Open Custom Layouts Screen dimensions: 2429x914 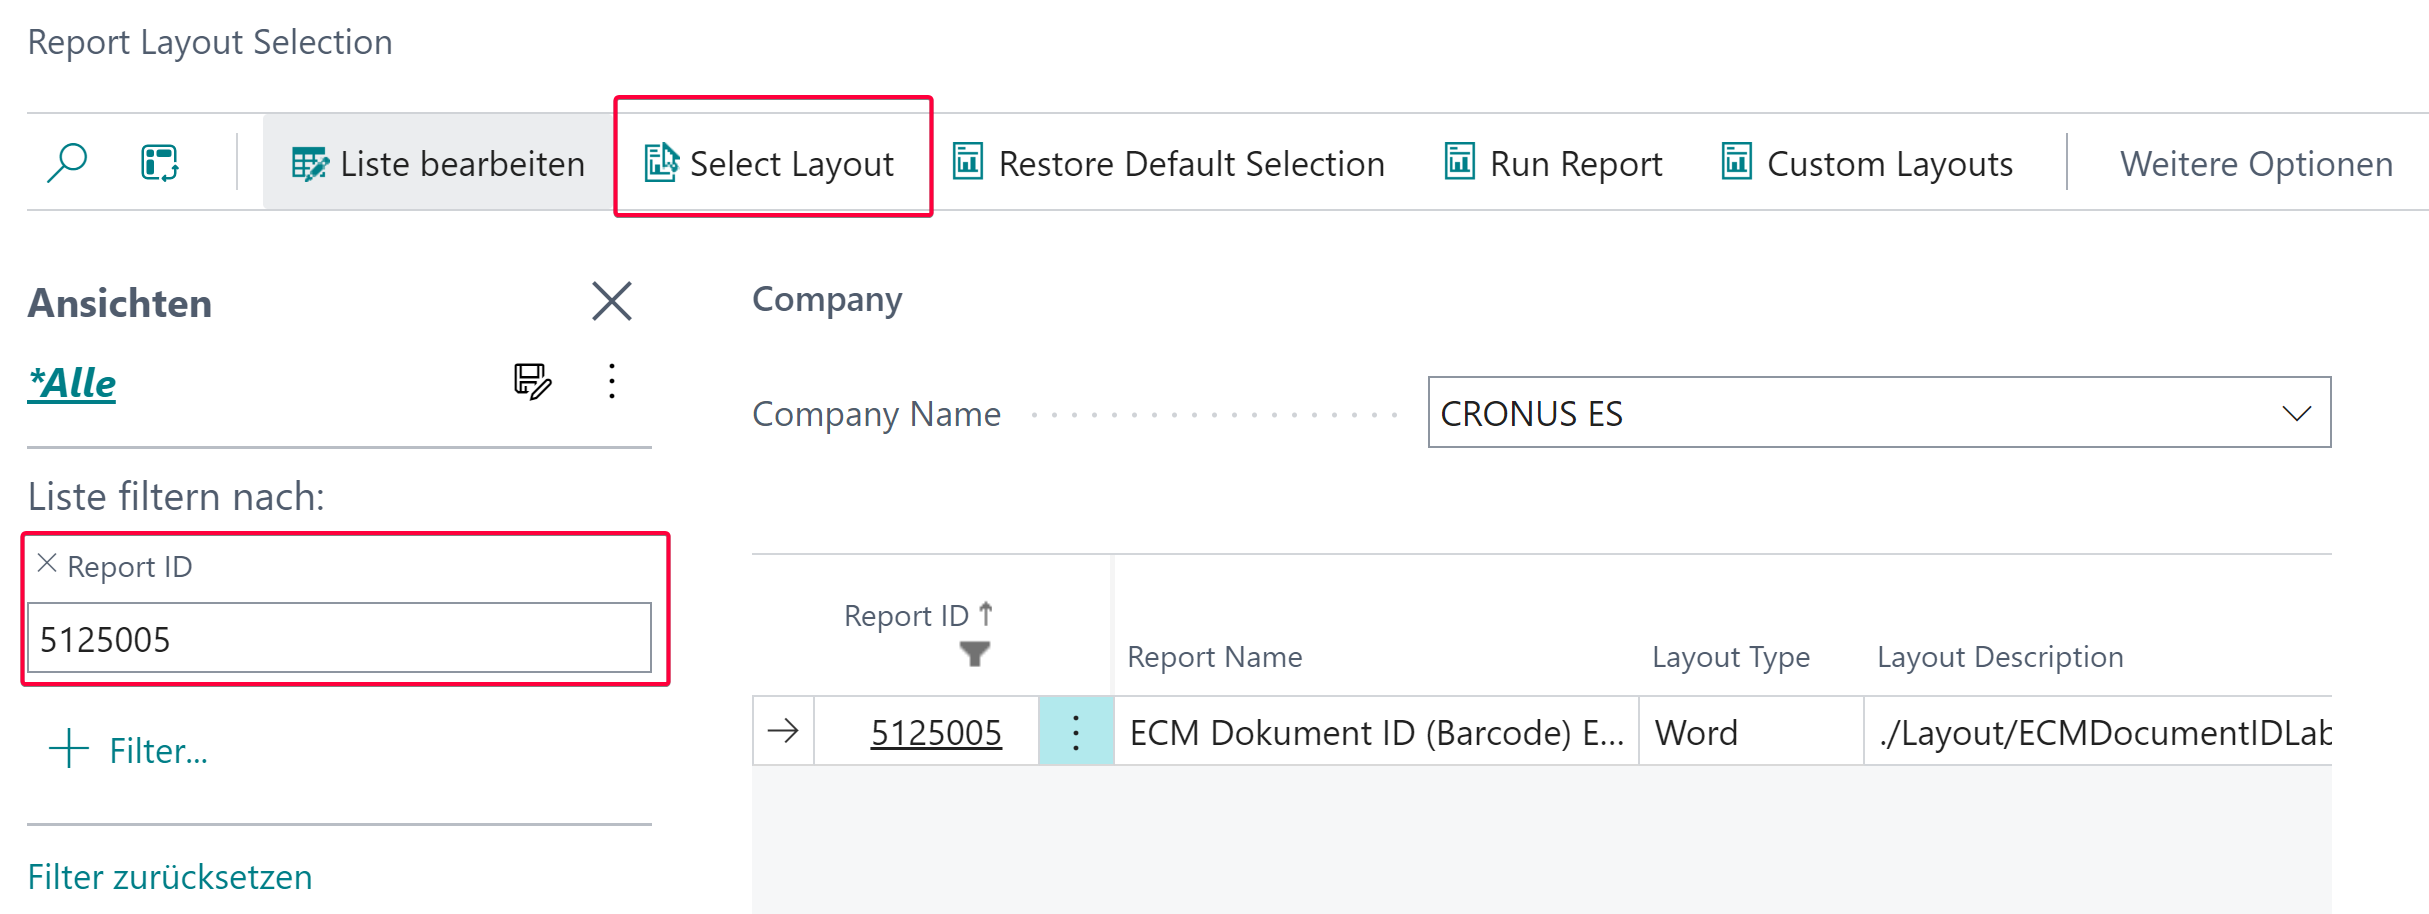pos(1867,163)
